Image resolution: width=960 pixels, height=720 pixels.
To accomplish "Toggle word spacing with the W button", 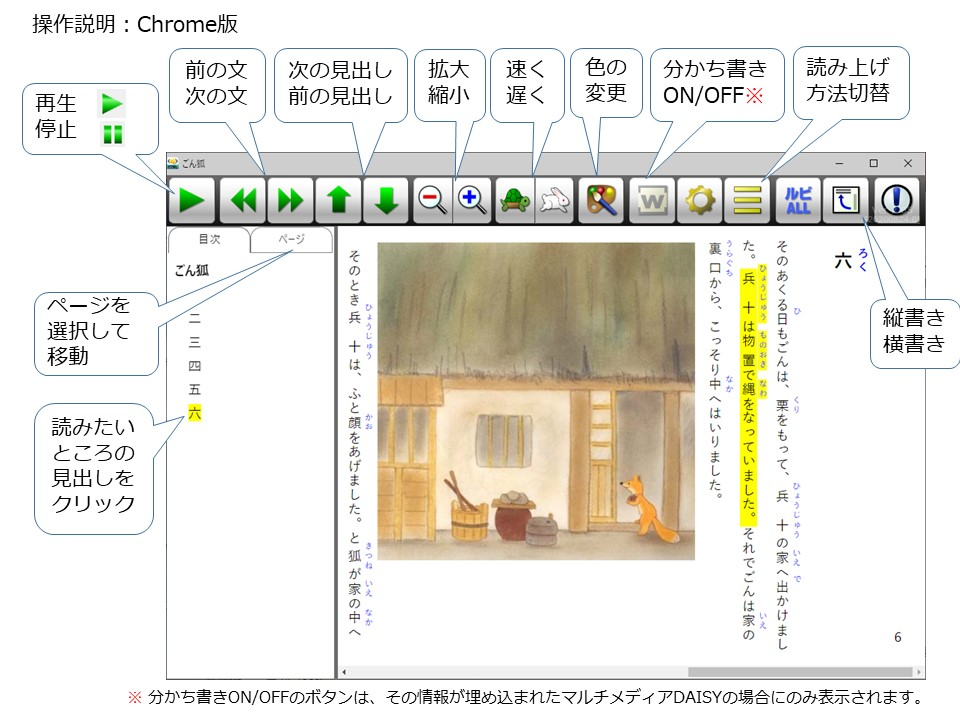I will (x=652, y=201).
